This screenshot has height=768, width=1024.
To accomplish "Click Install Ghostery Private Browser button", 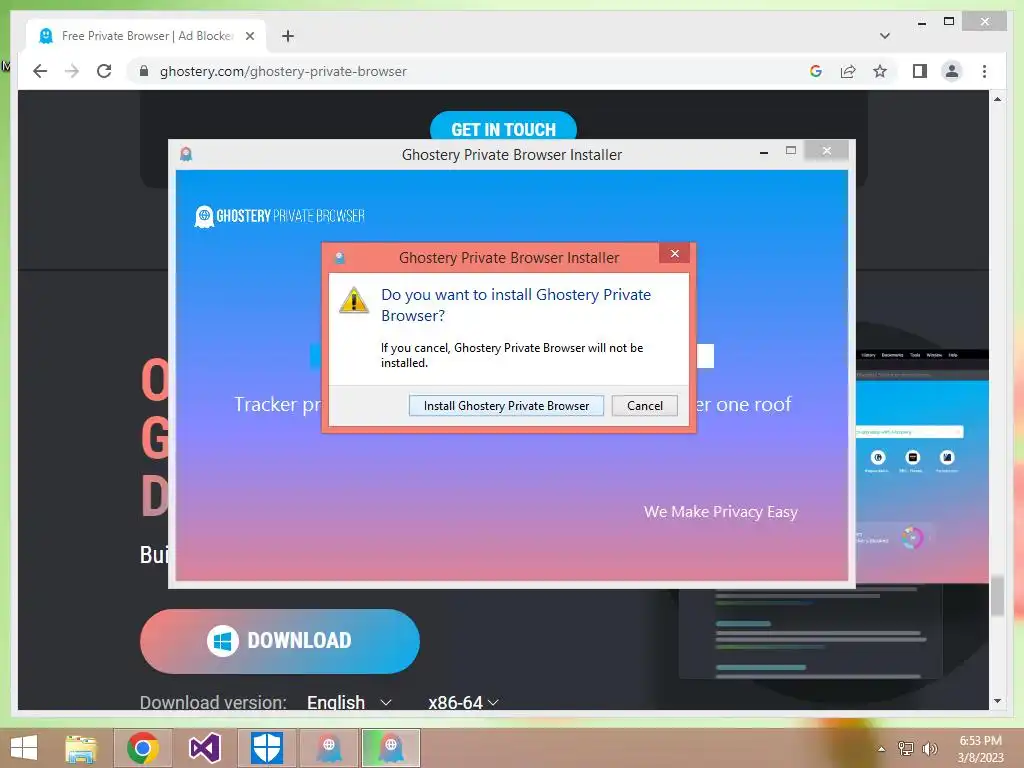I will [x=506, y=406].
